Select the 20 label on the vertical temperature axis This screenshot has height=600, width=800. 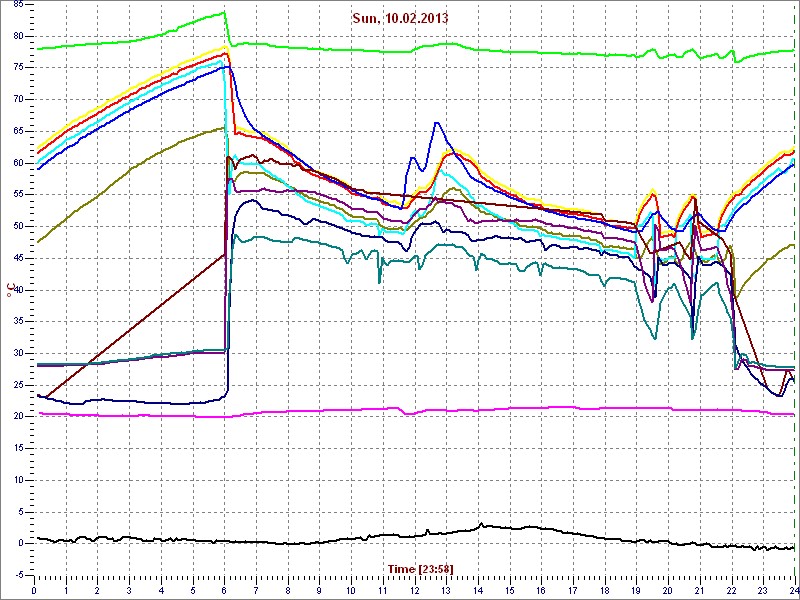17,416
